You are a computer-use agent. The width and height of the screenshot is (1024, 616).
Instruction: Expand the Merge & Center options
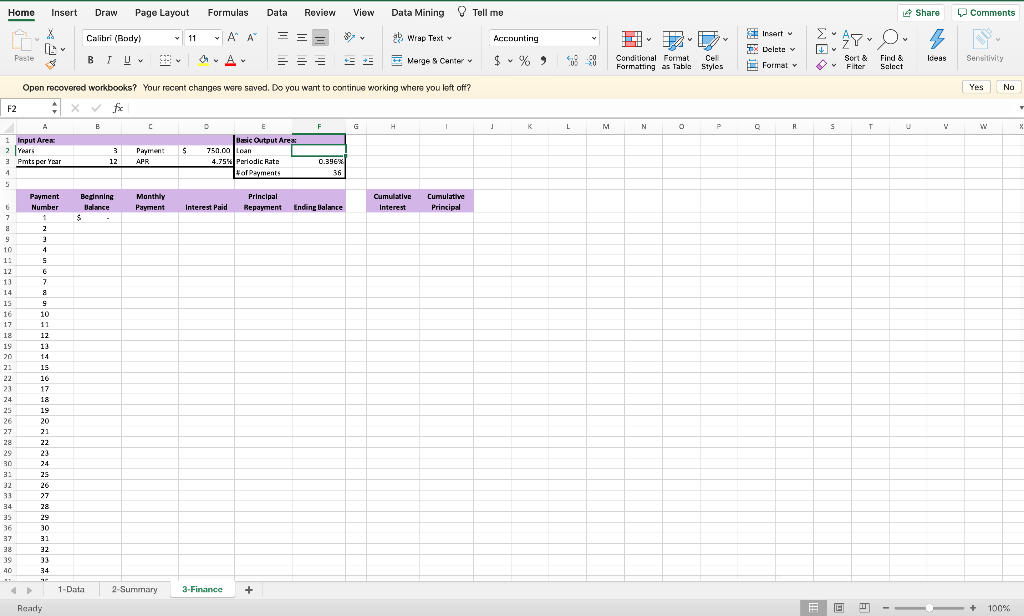[468, 60]
